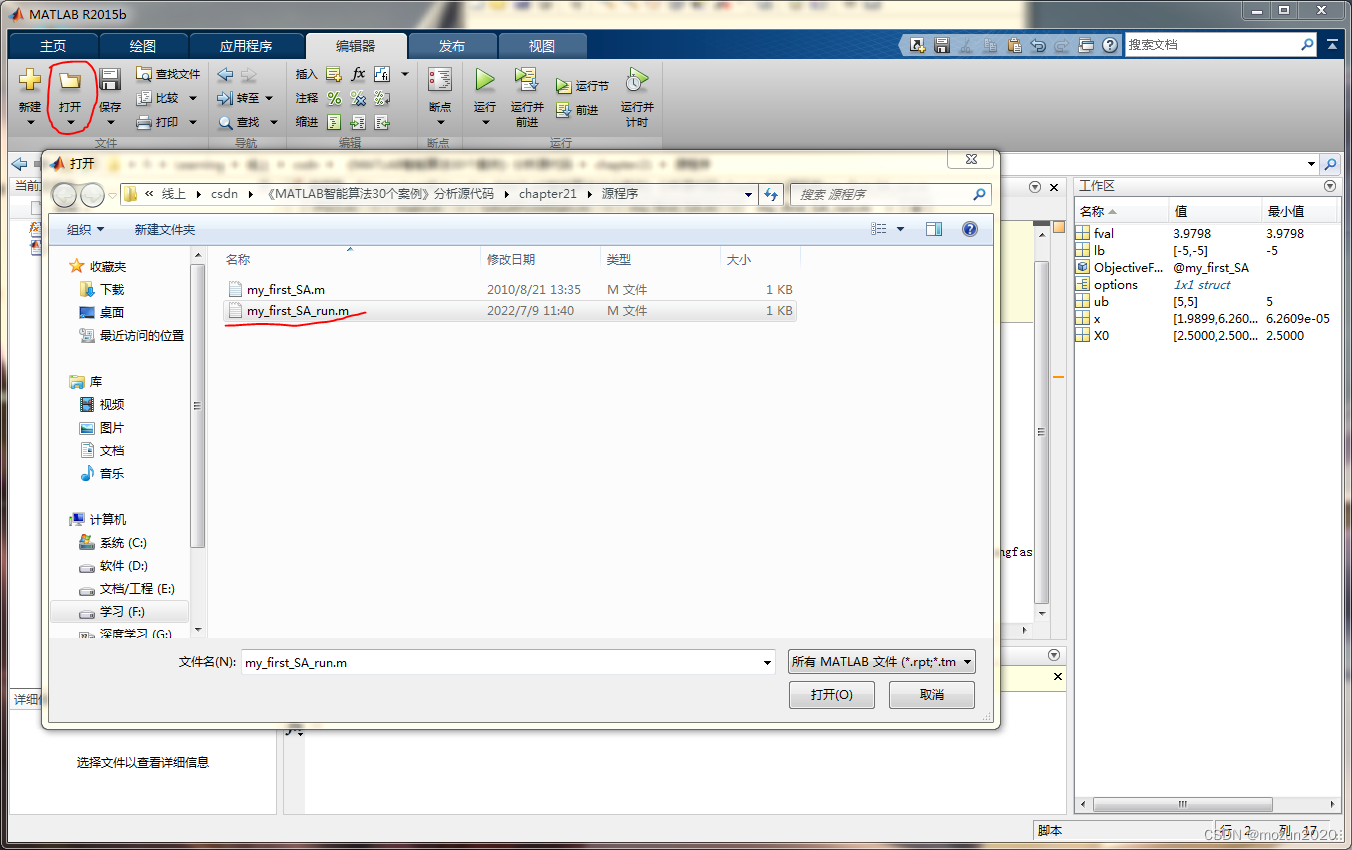Click the blue back navigation arrow in ribbon
1352x850 pixels.
click(225, 74)
